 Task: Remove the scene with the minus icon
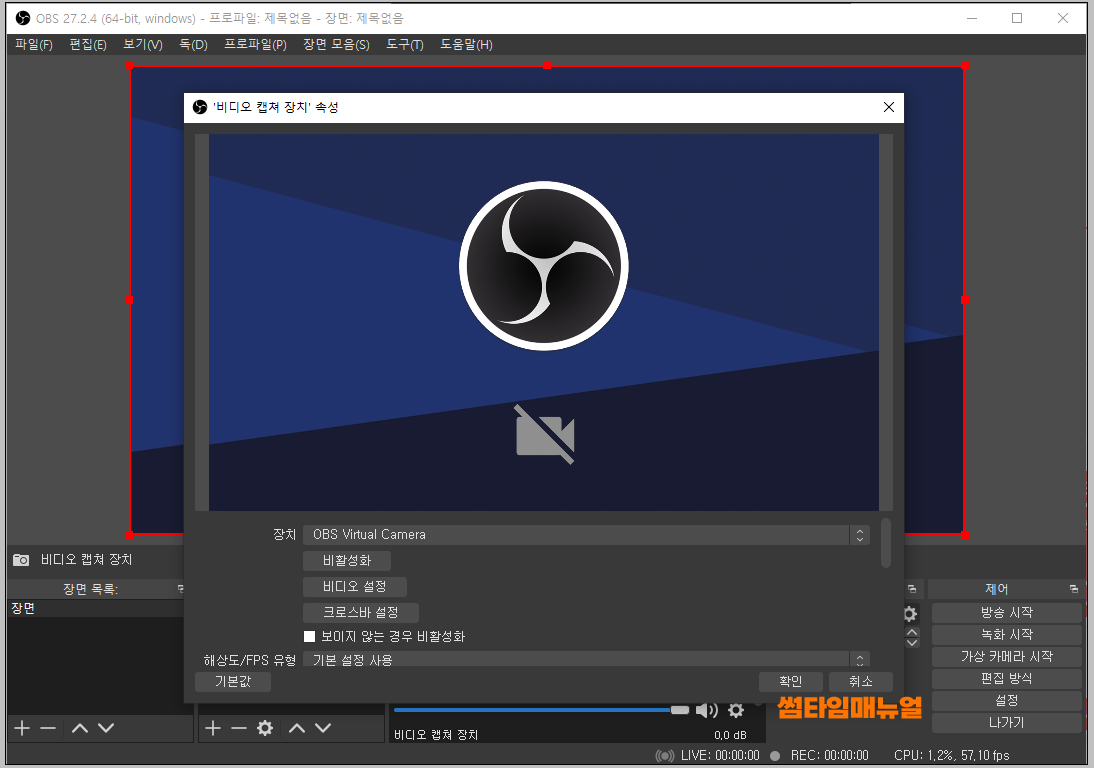coord(48,728)
